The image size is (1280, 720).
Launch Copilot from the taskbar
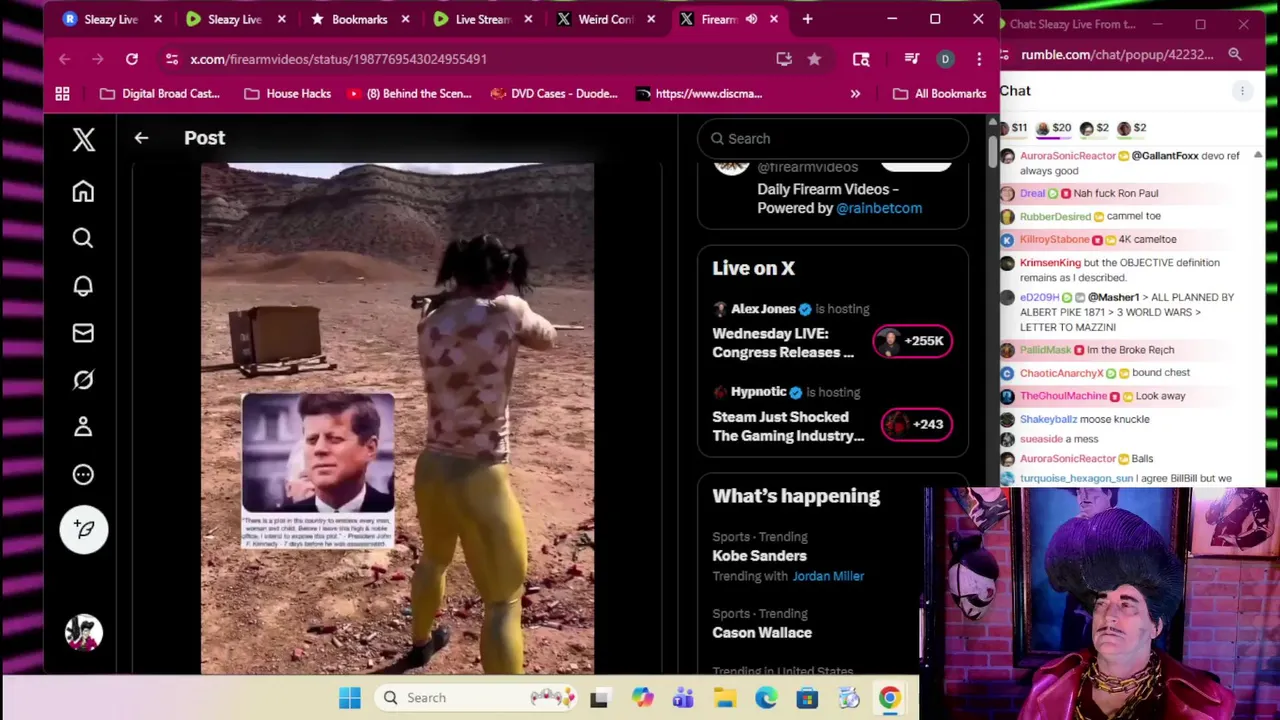coord(641,698)
